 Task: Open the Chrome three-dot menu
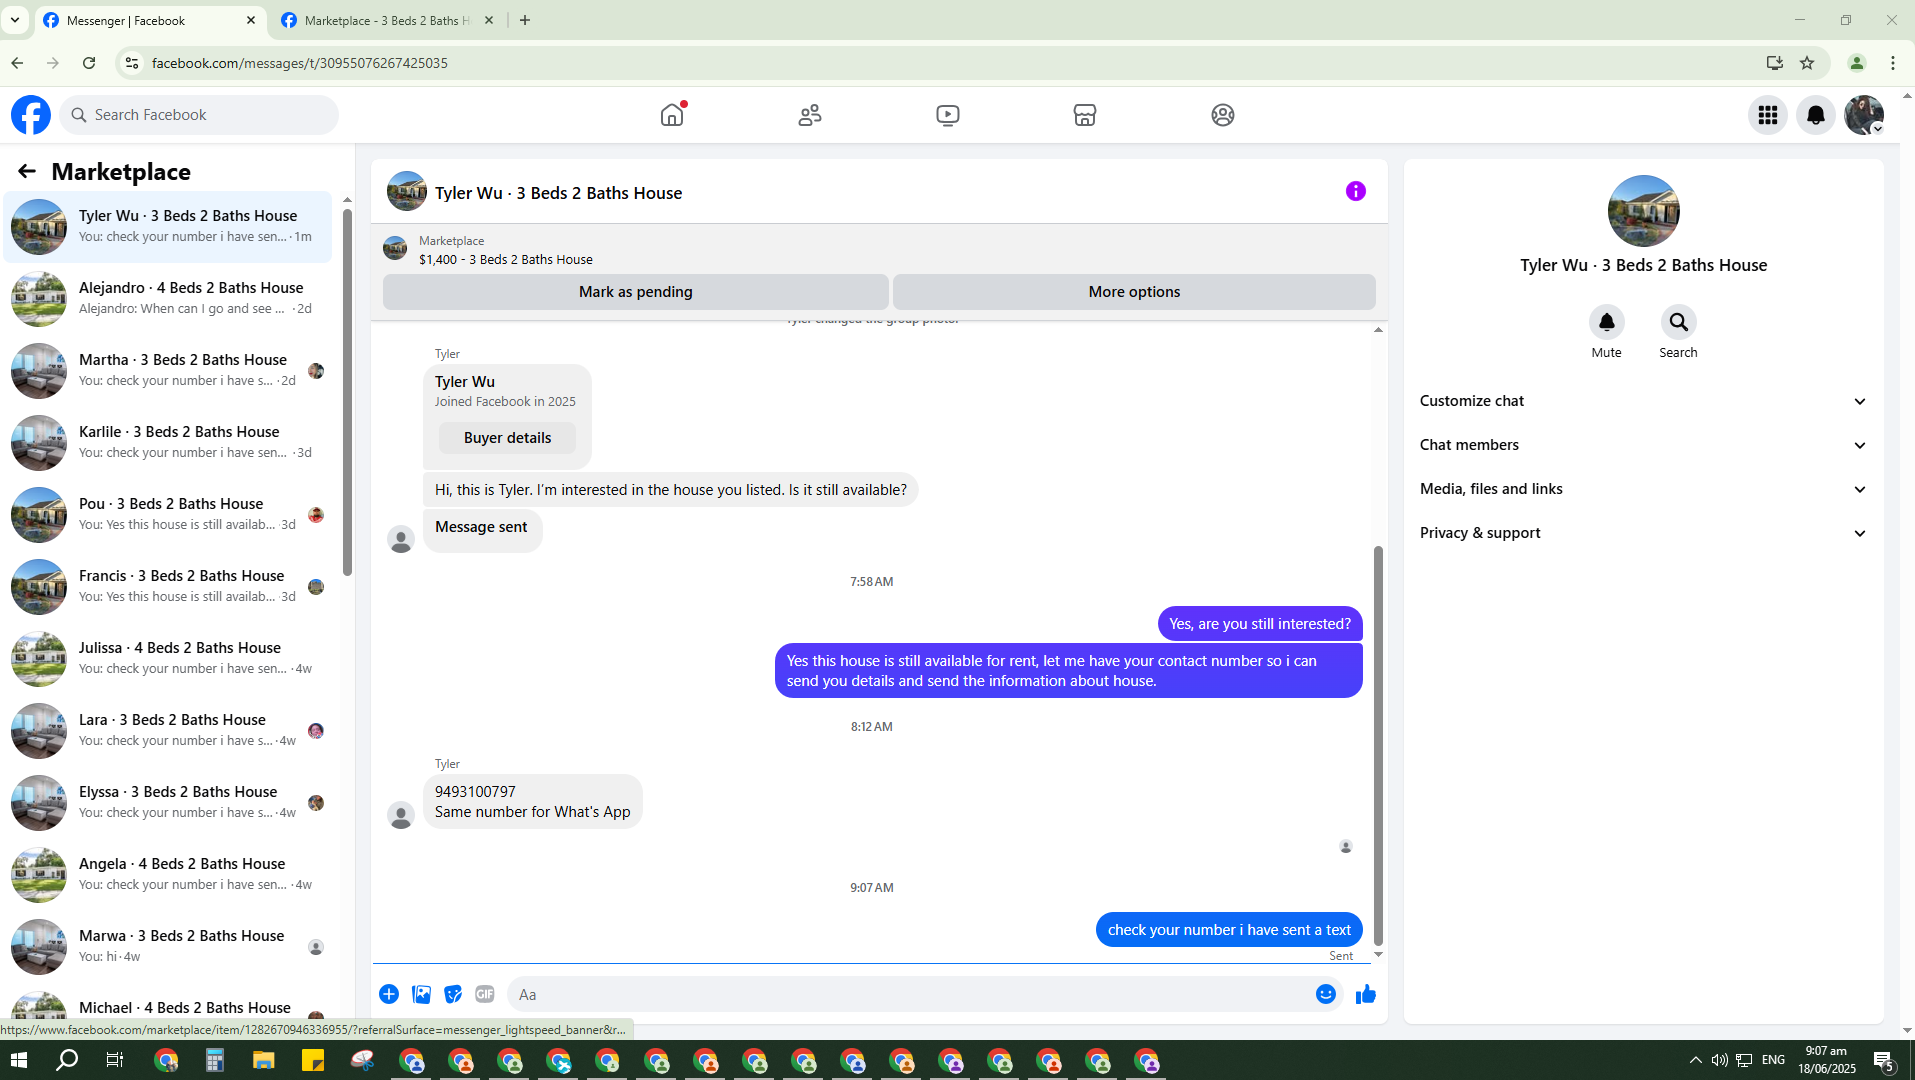pos(1893,63)
